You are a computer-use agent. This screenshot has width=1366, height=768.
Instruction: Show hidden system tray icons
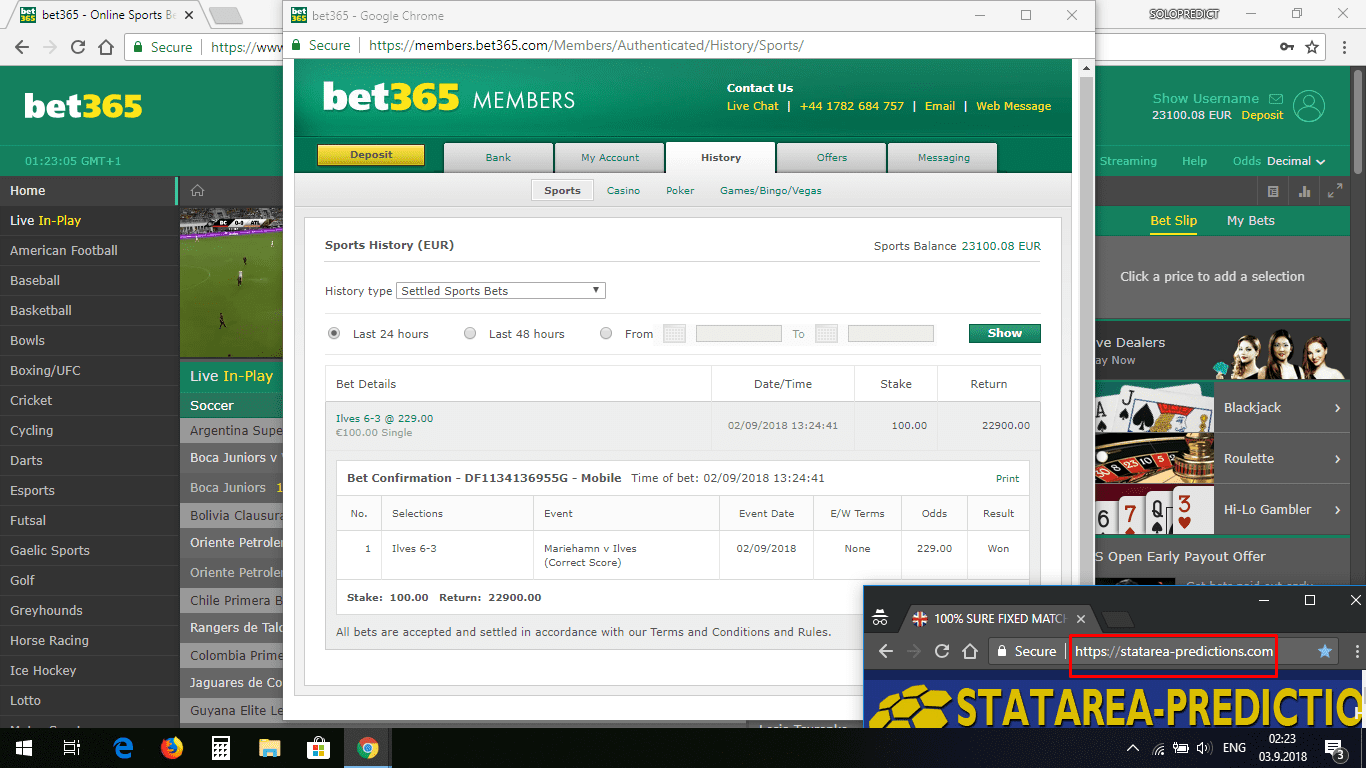(x=1133, y=748)
